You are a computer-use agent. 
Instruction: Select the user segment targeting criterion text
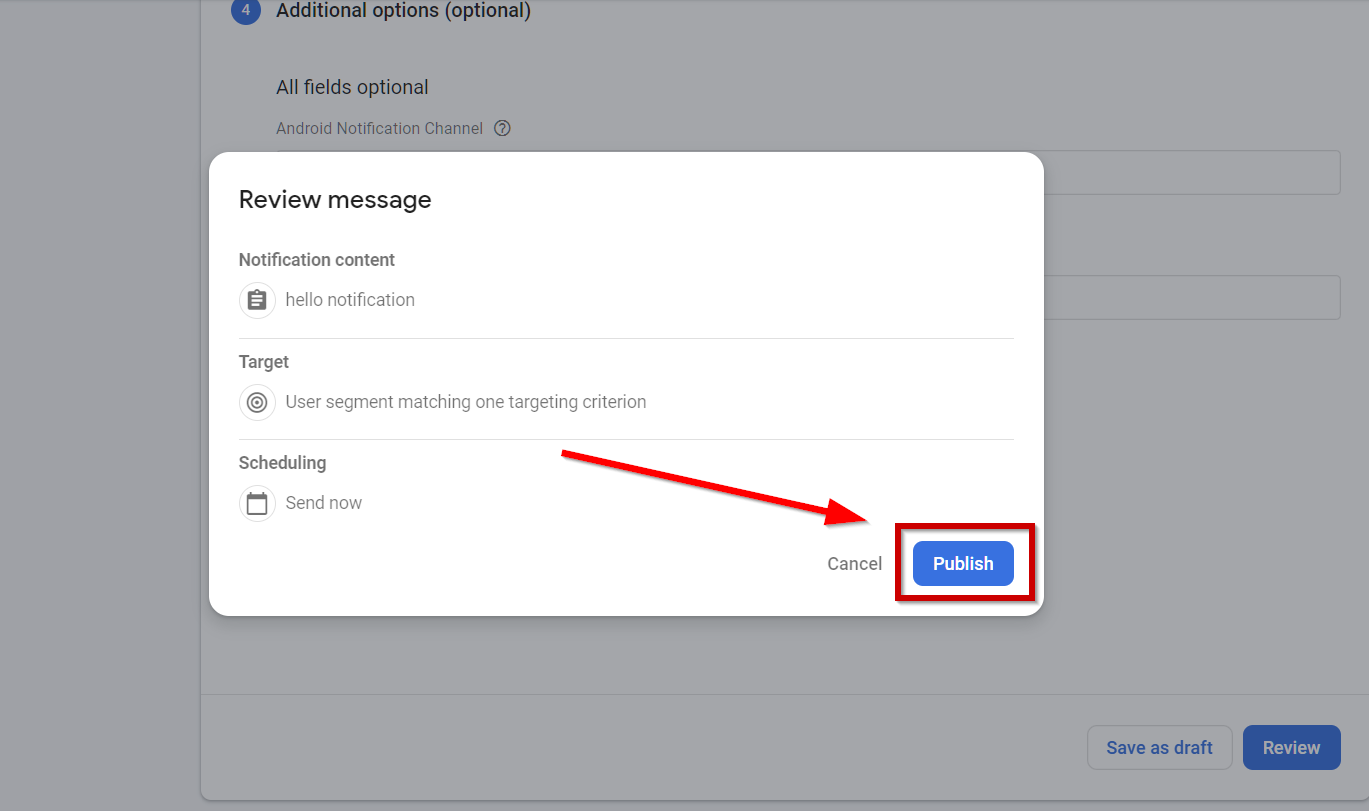point(466,401)
